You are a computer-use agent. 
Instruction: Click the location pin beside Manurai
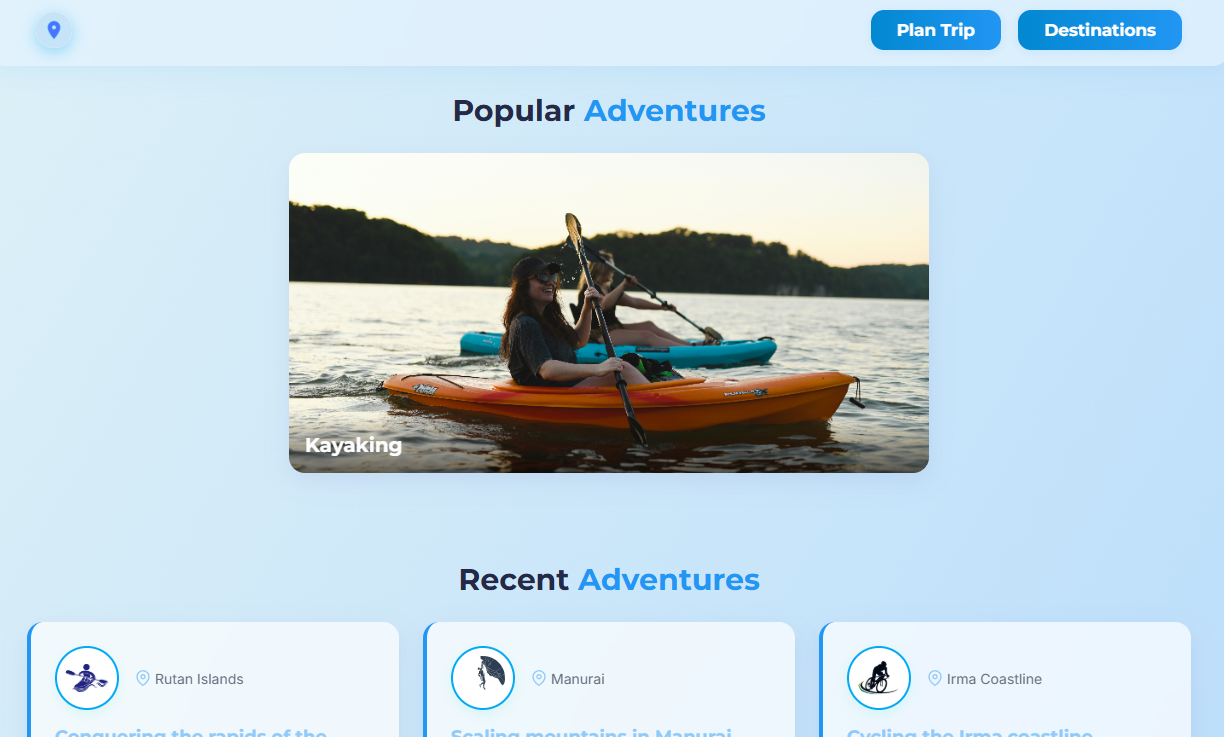point(539,678)
